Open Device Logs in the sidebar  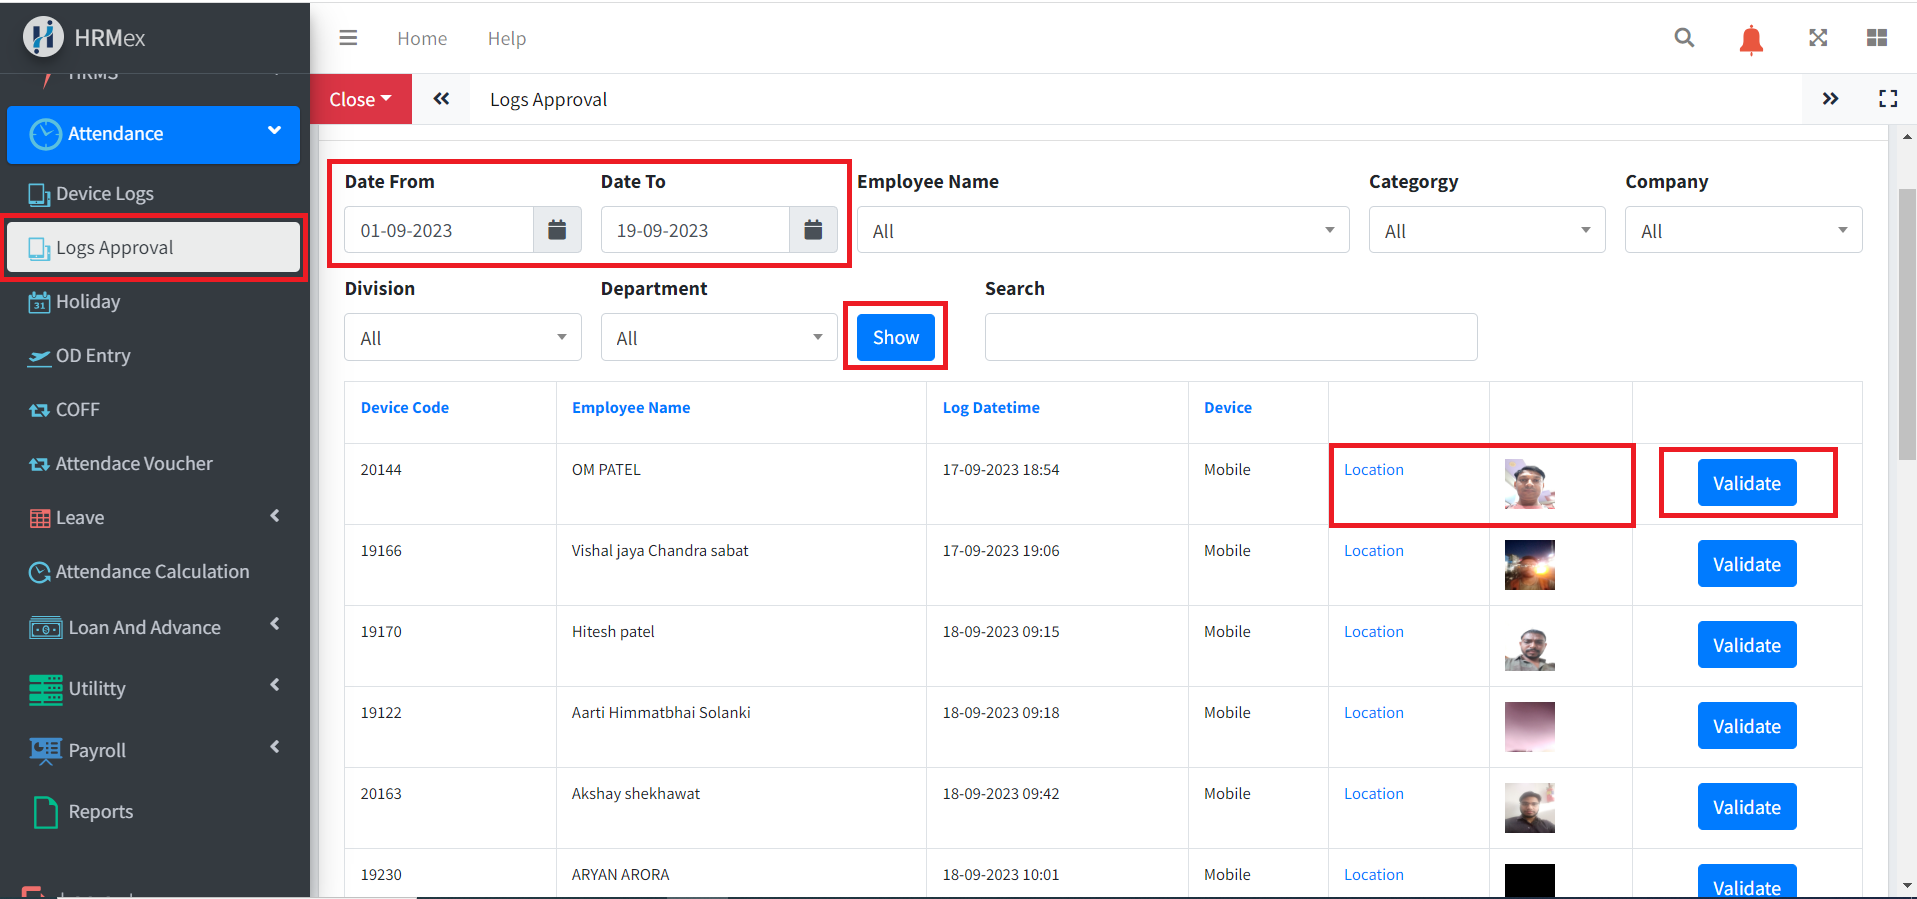pyautogui.click(x=105, y=194)
